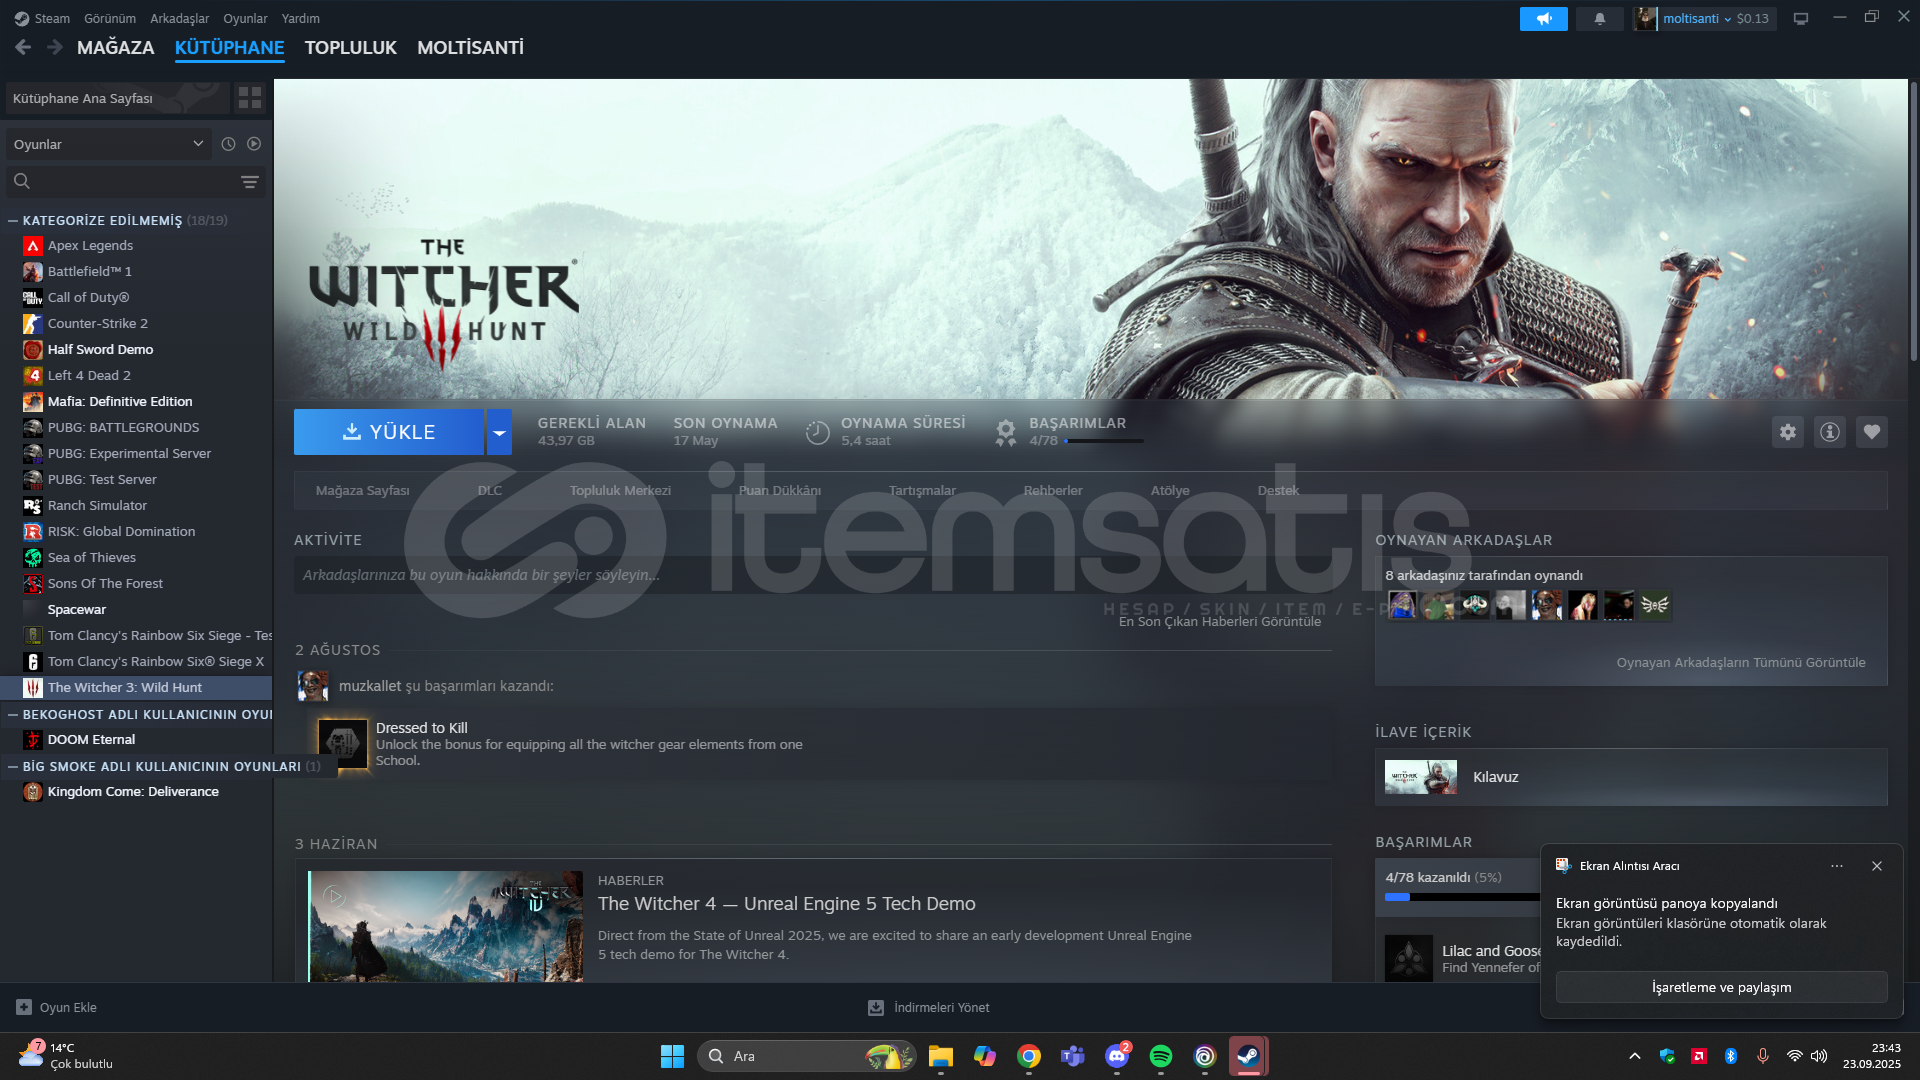Go forward with the right arrow
This screenshot has height=1080, width=1920.
[x=55, y=47]
